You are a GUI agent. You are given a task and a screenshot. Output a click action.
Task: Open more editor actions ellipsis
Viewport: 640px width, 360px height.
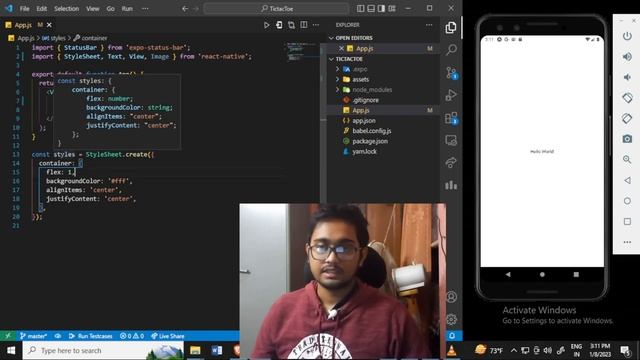(316, 25)
